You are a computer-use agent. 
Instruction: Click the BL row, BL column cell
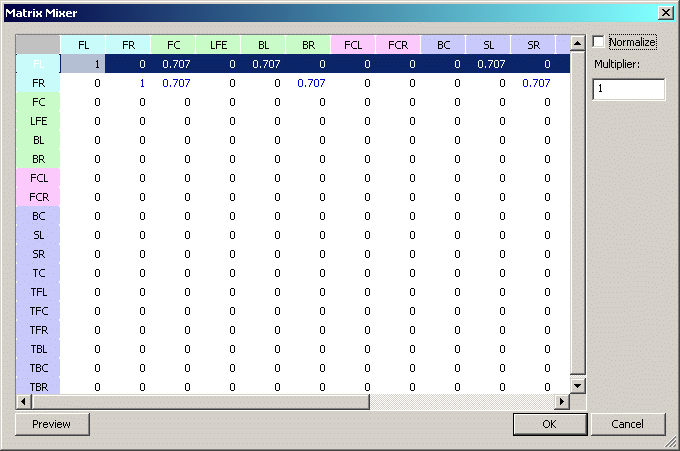tap(263, 140)
